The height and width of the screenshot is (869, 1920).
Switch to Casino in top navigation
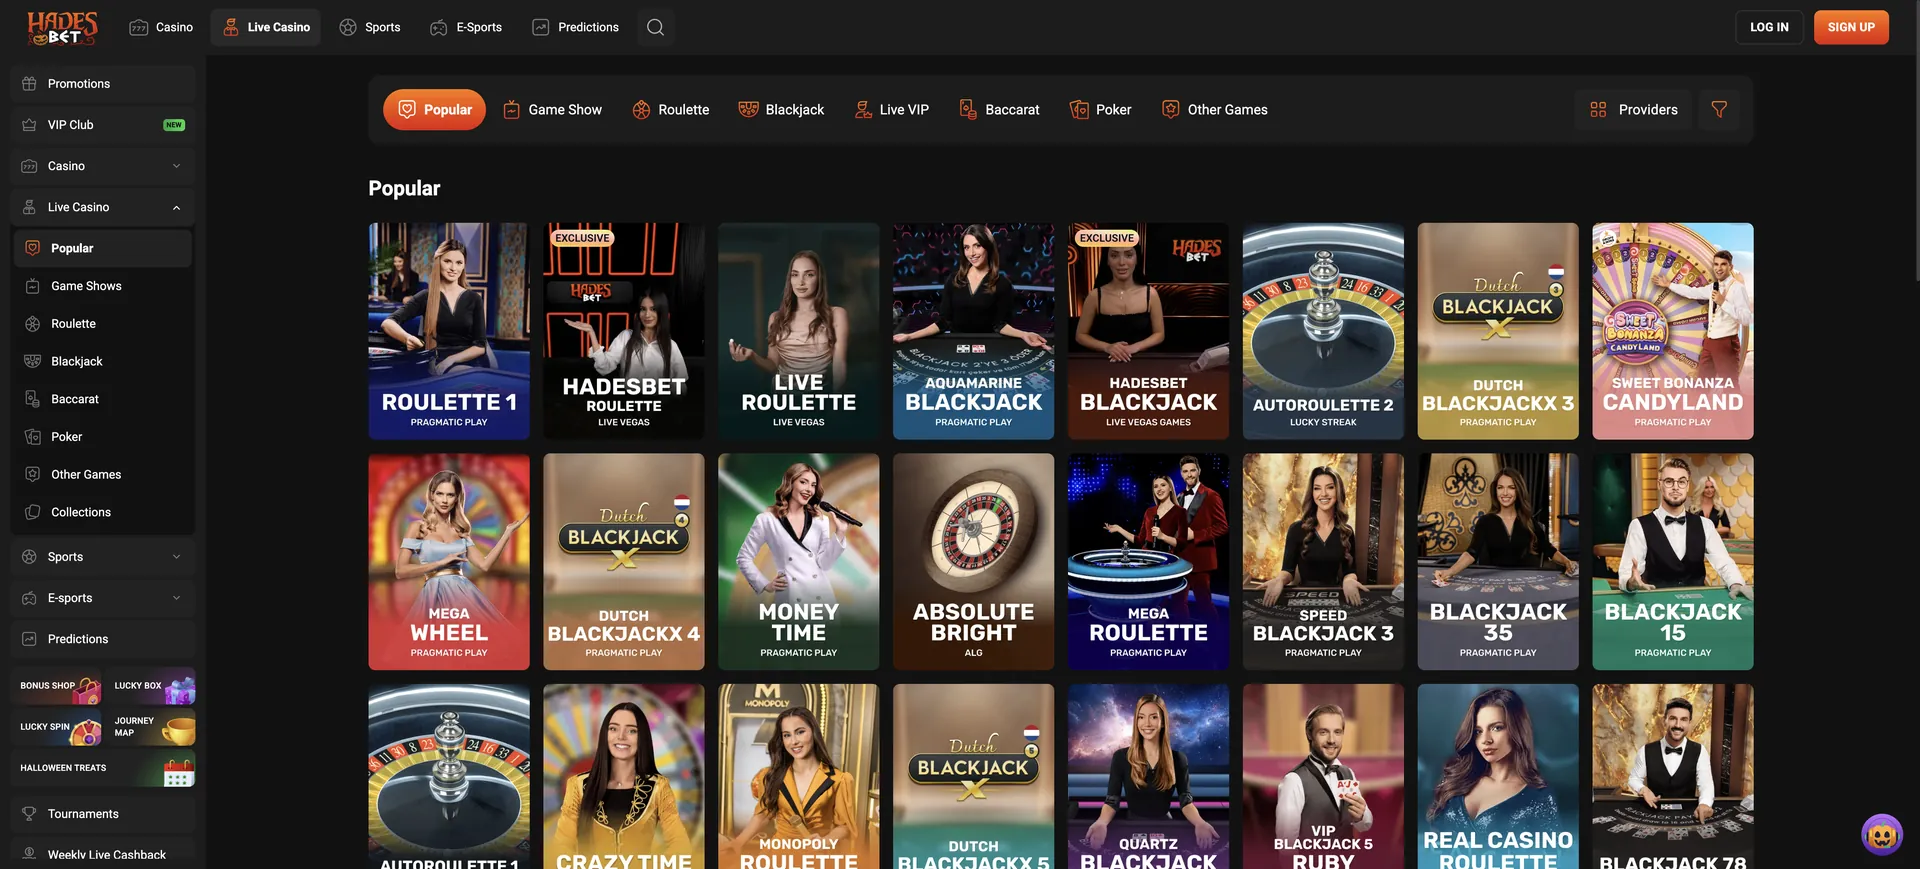(161, 27)
